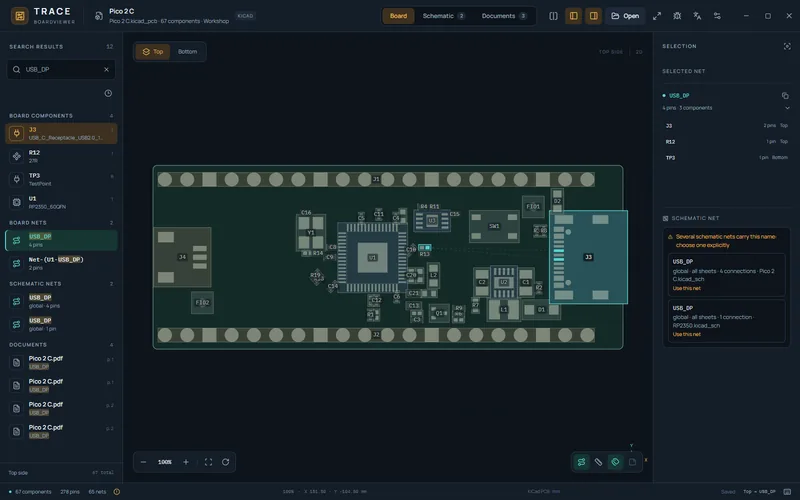This screenshot has width=800, height=500.
Task: Click the warning icon in status bar
Action: coord(117,492)
